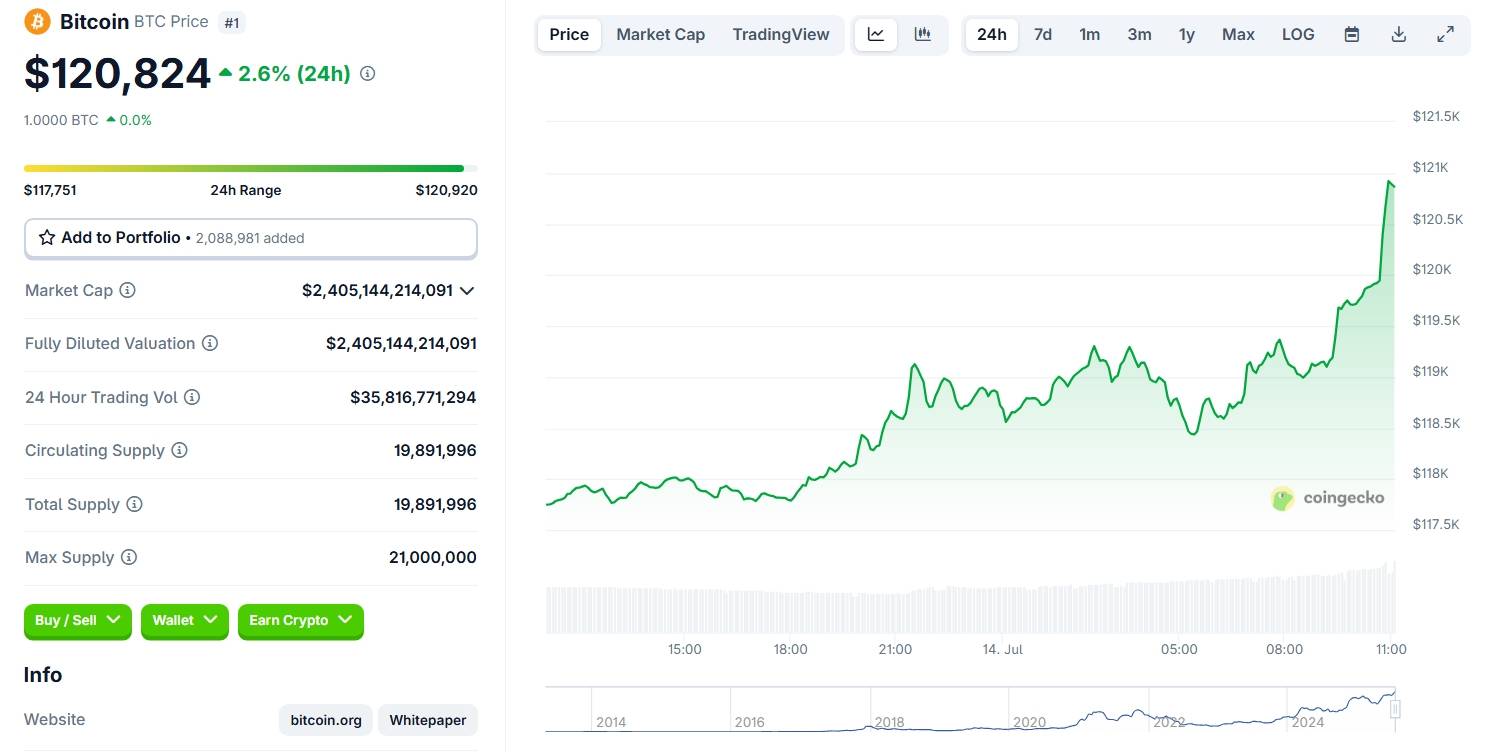1491x752 pixels.
Task: Click the Add to Portfolio button
Action: pos(251,238)
